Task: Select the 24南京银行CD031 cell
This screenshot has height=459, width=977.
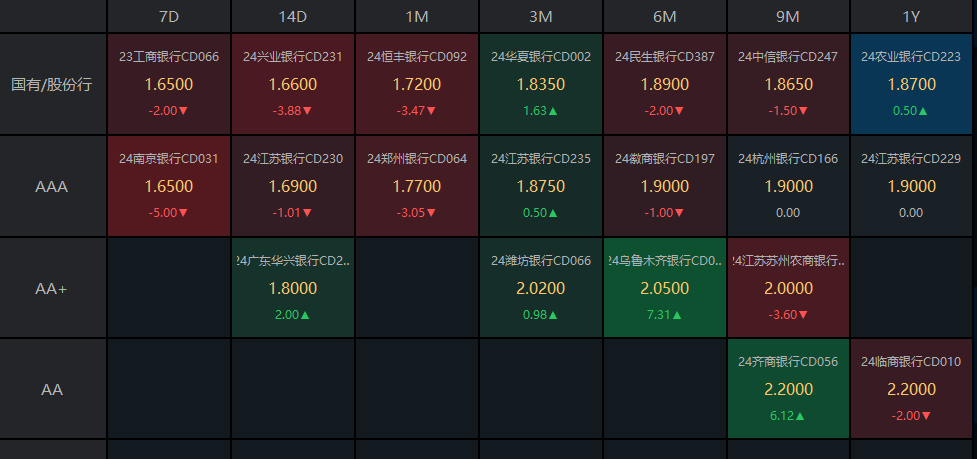Action: click(169, 186)
